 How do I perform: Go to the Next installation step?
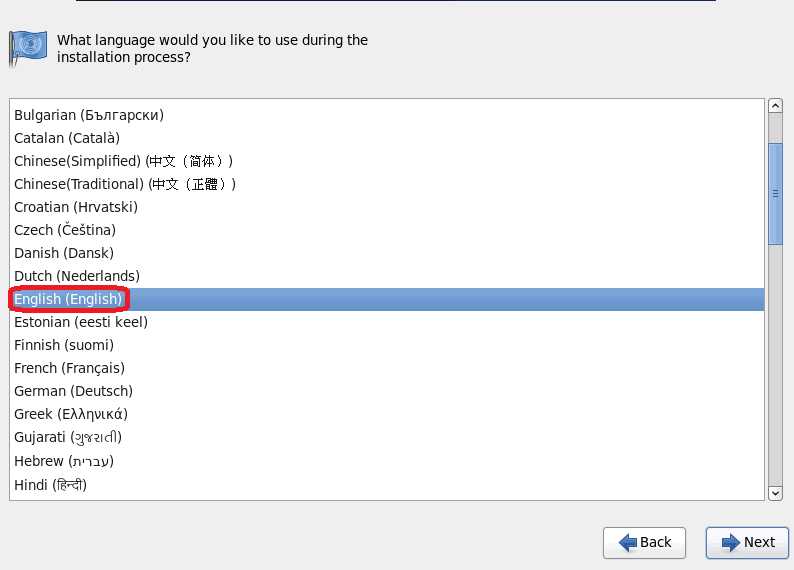point(747,543)
